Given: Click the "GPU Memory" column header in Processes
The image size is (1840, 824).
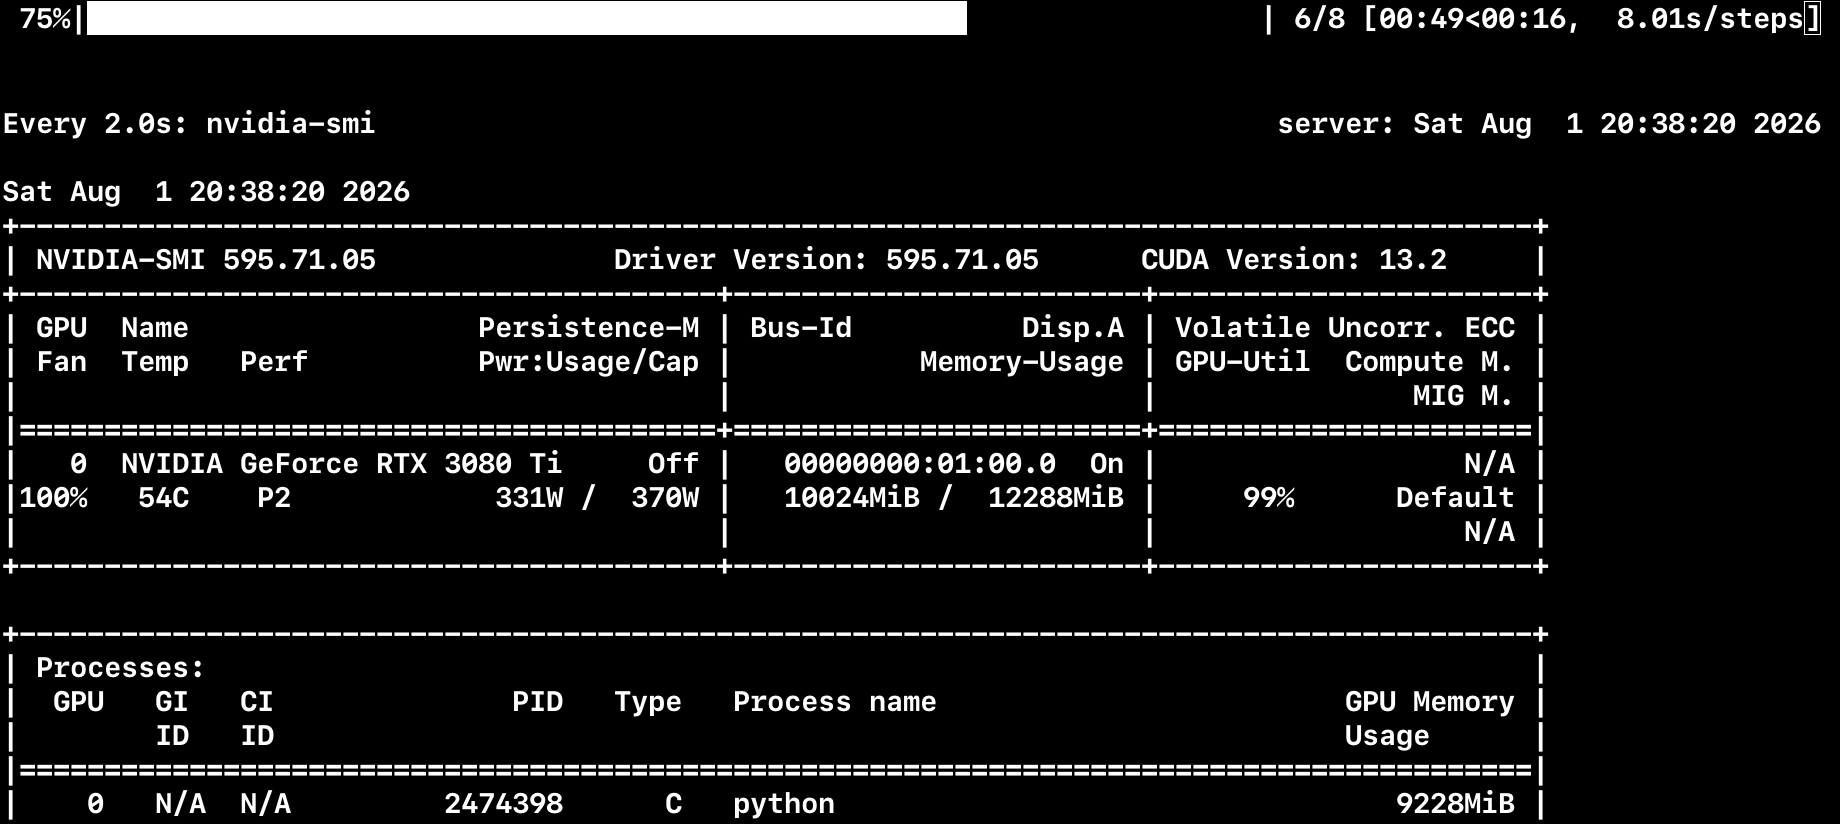Looking at the screenshot, I should click(1430, 701).
